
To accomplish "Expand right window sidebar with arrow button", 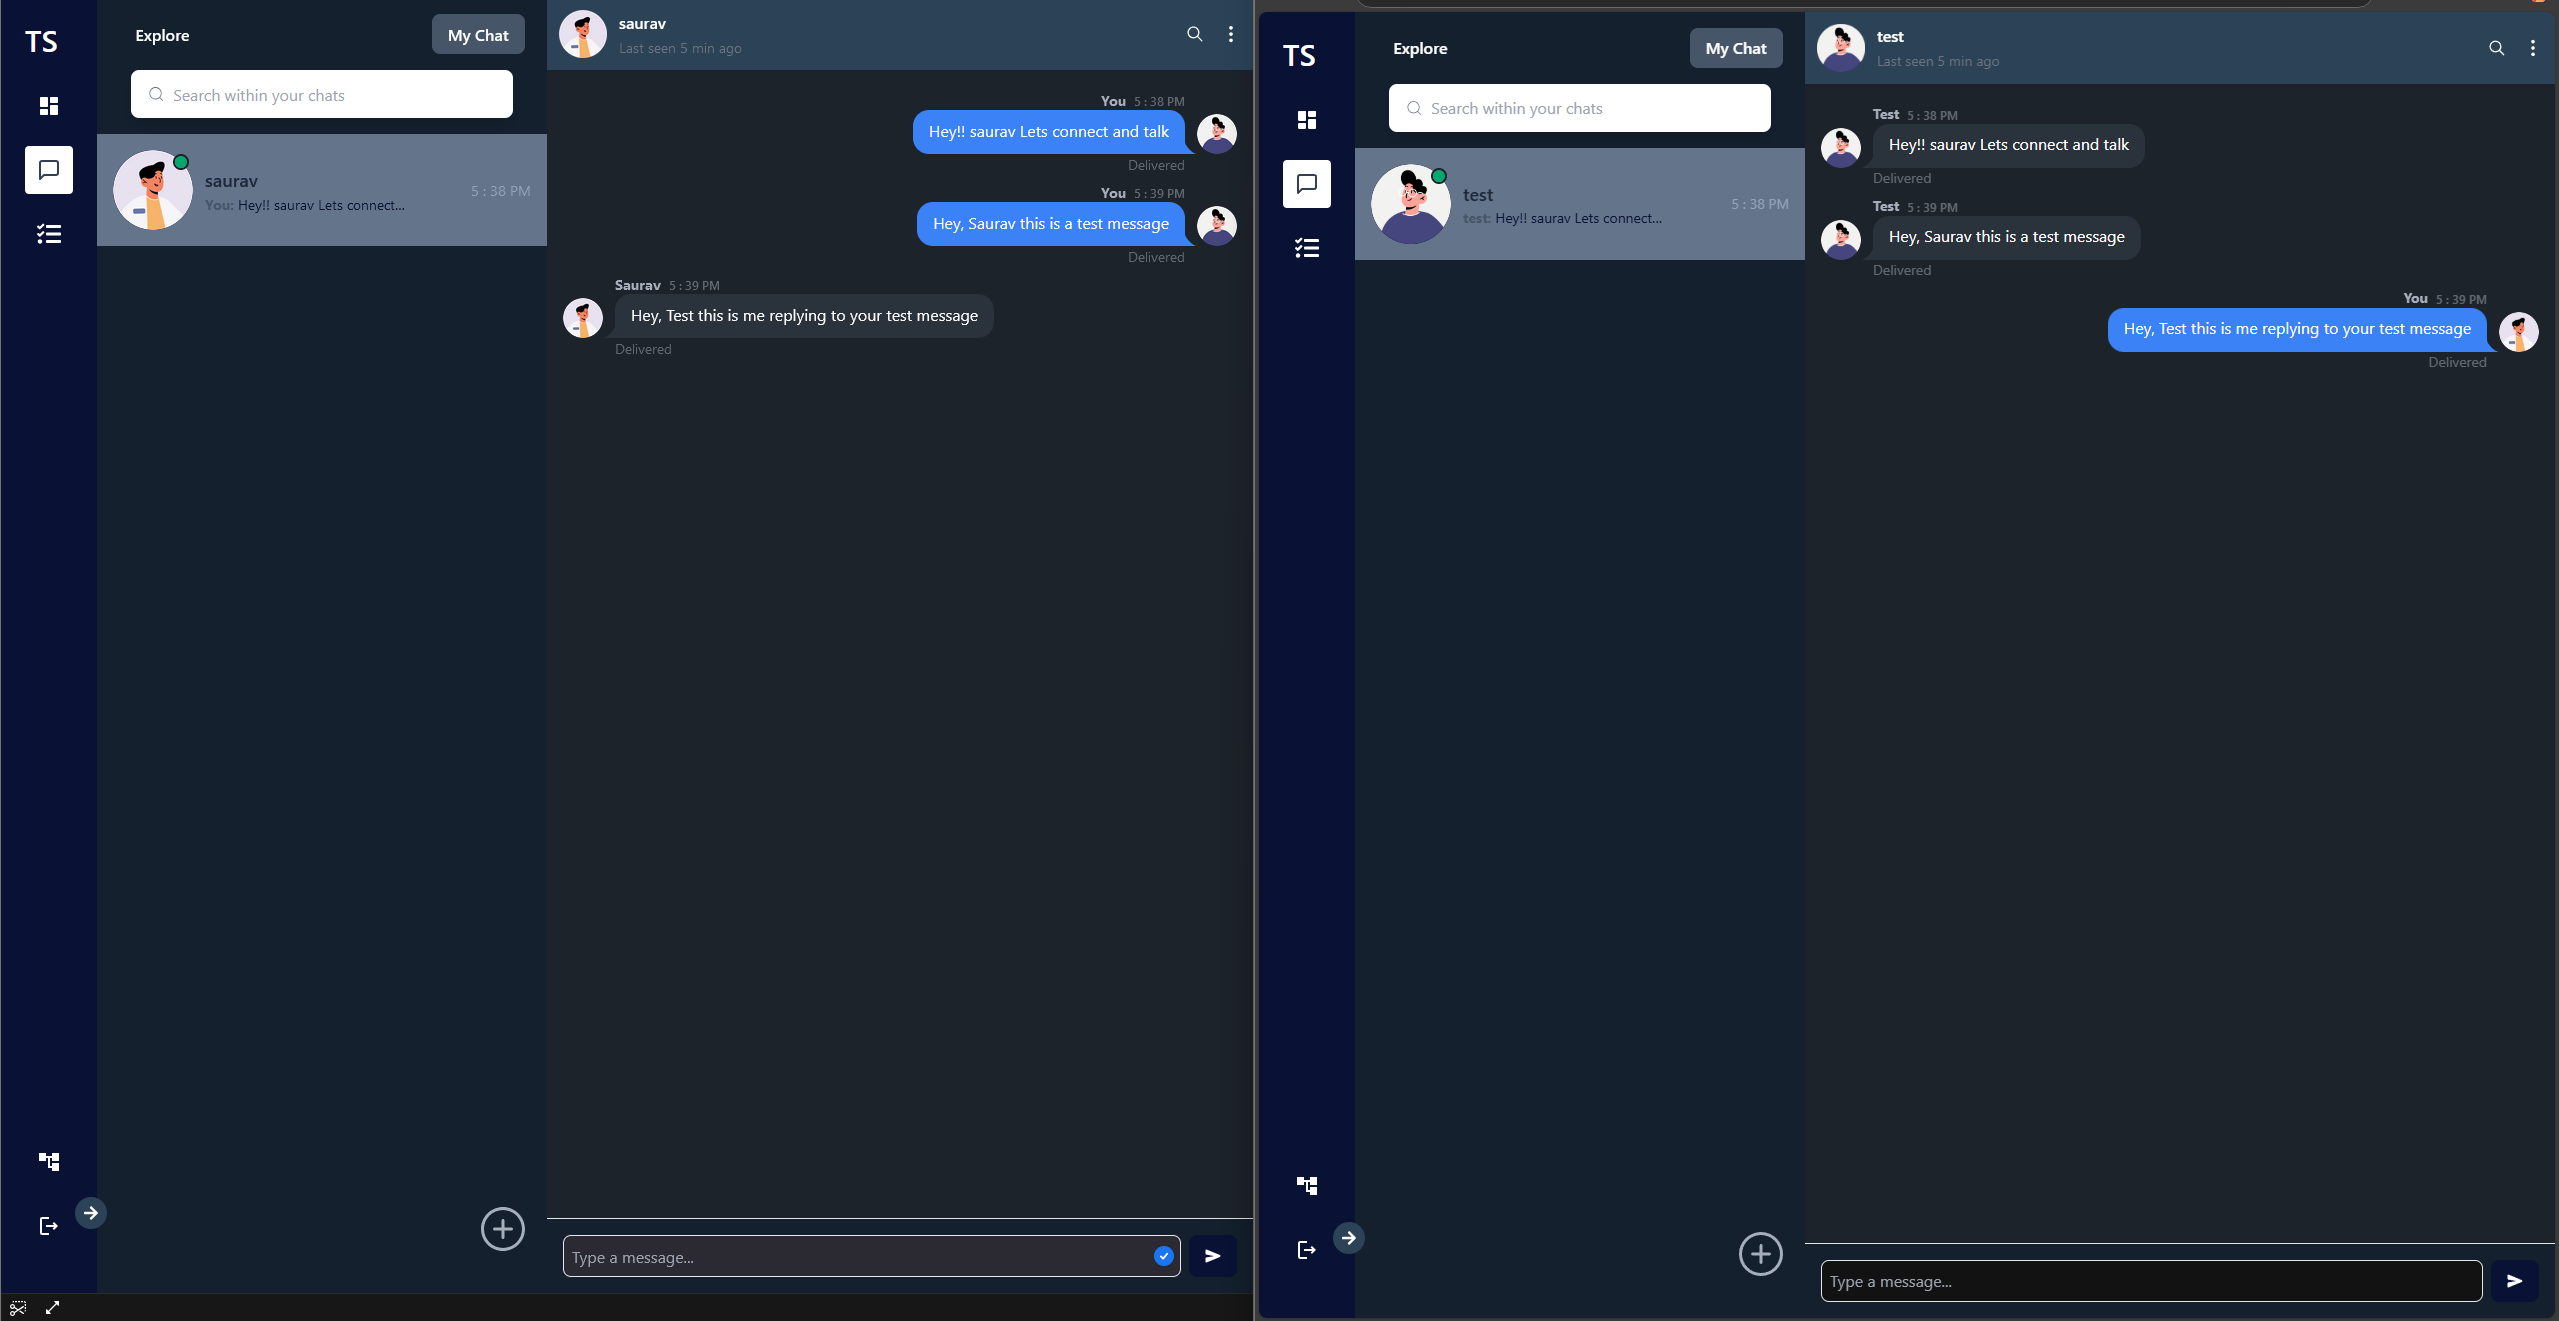I will 1348,1238.
